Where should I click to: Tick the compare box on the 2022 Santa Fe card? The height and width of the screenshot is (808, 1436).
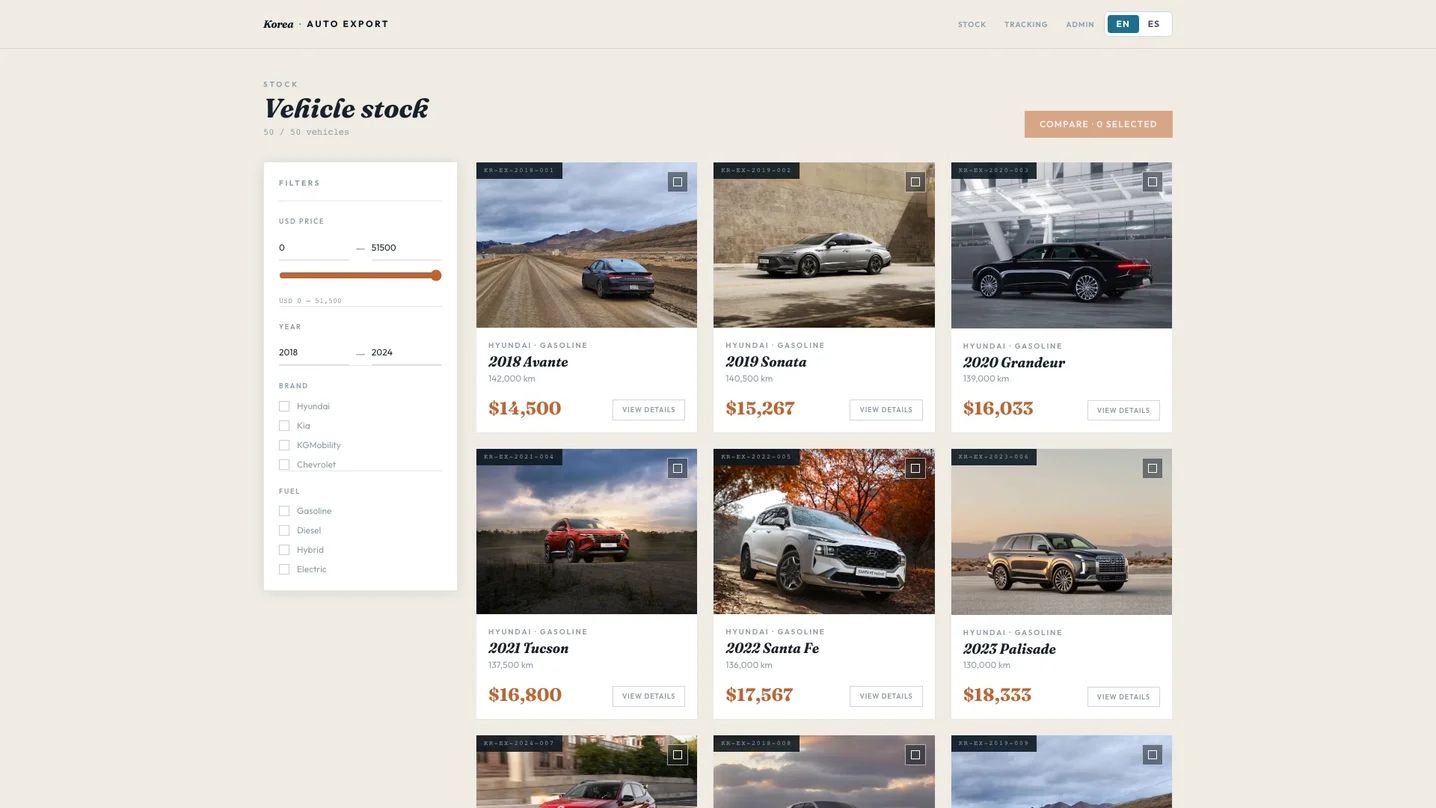pos(915,468)
